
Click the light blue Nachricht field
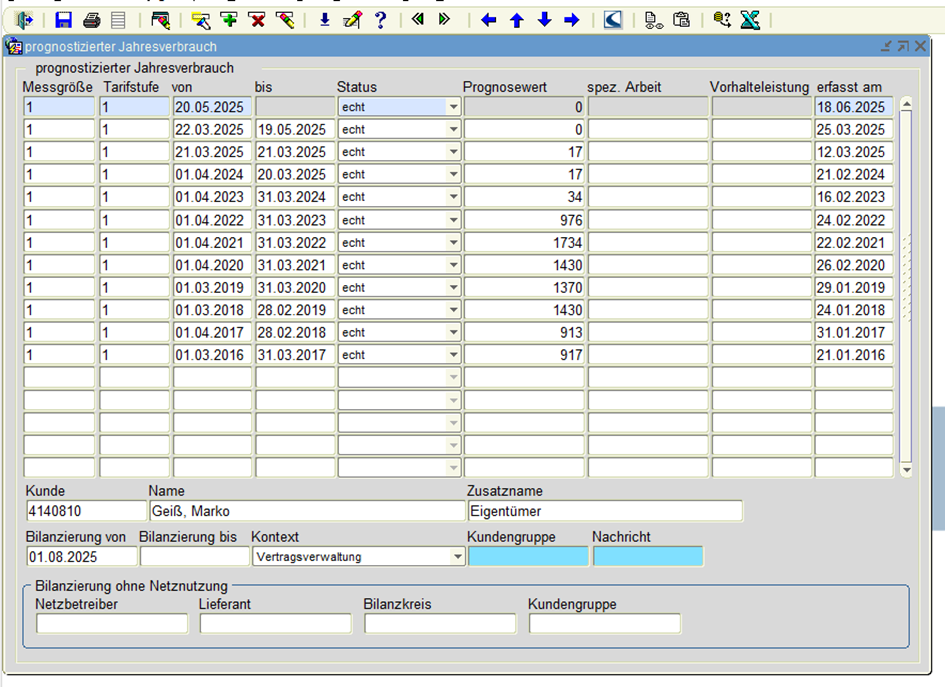point(647,556)
